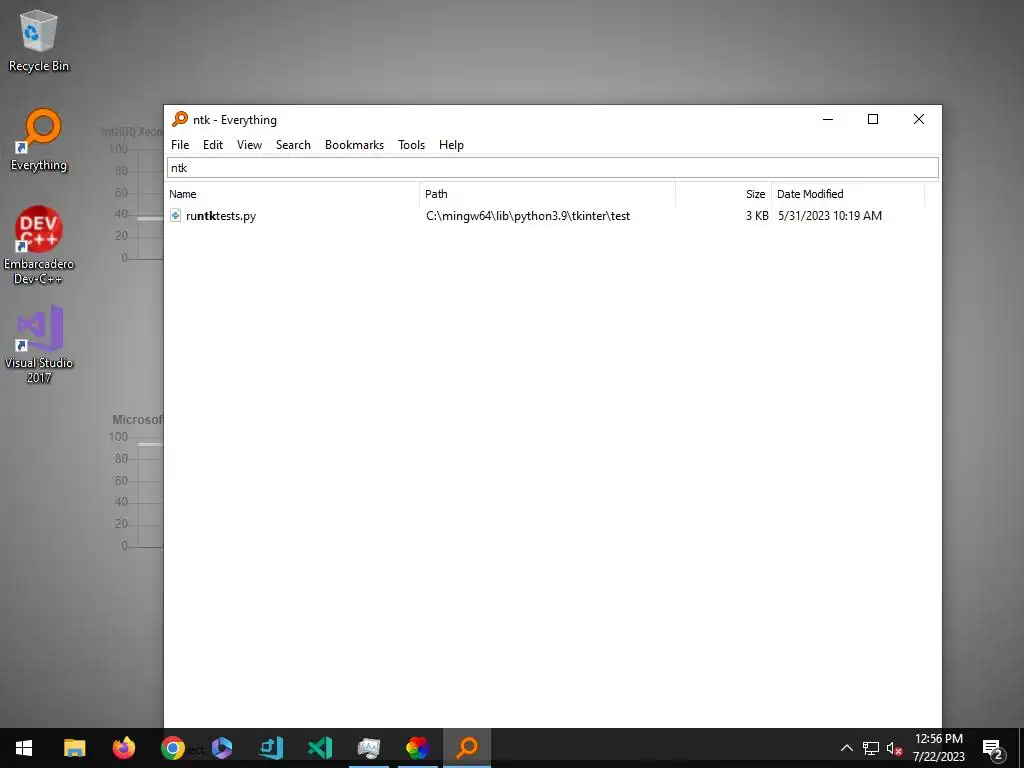Close the Everything window
Screen dimensions: 1024x768
point(919,120)
